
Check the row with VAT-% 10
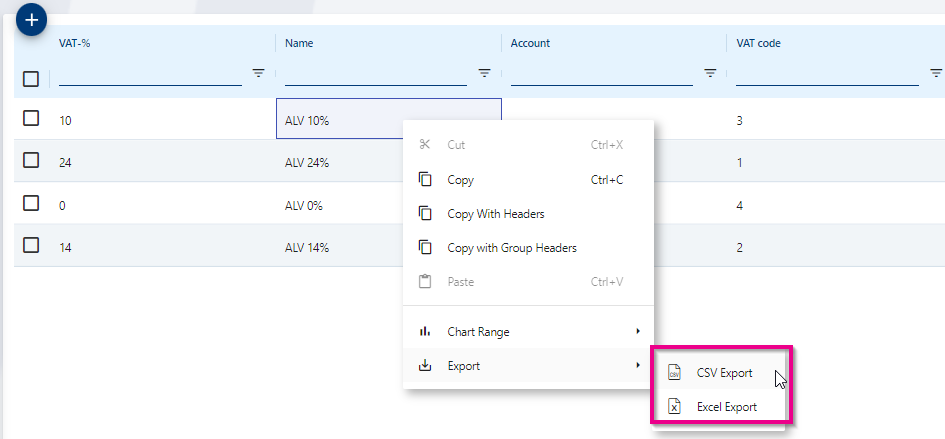[31, 118]
